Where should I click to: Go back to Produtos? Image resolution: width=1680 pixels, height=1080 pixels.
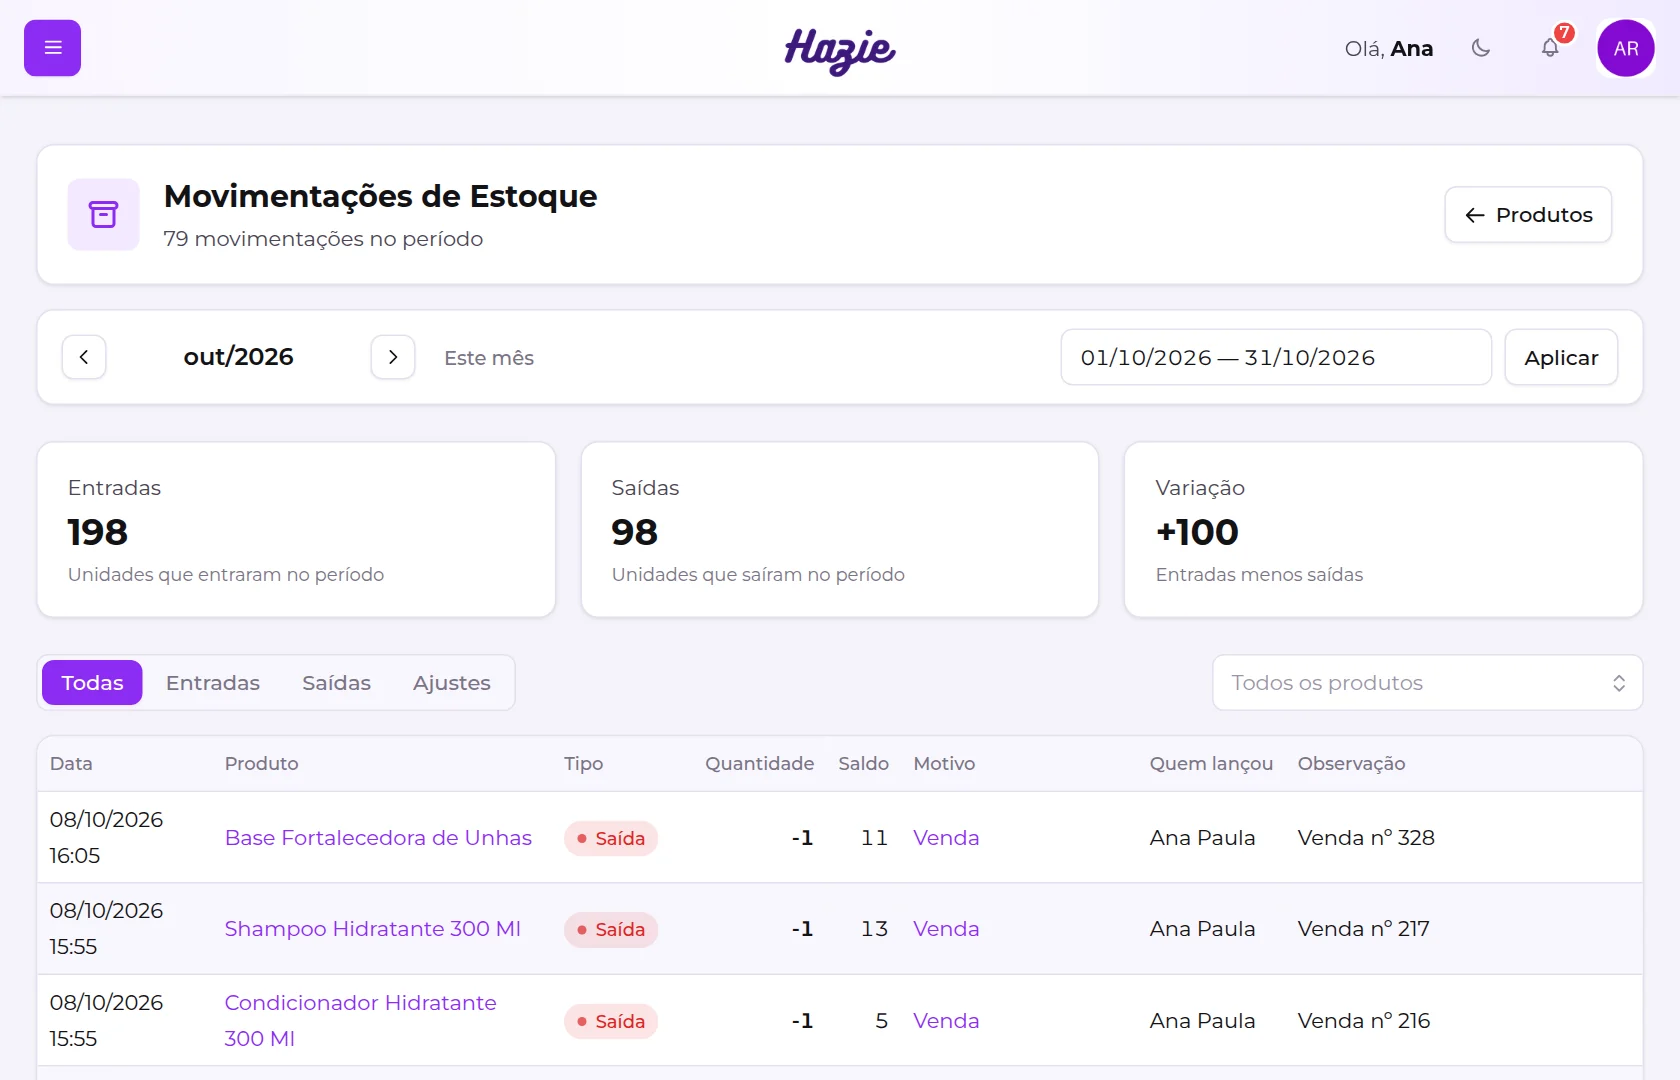coord(1528,214)
